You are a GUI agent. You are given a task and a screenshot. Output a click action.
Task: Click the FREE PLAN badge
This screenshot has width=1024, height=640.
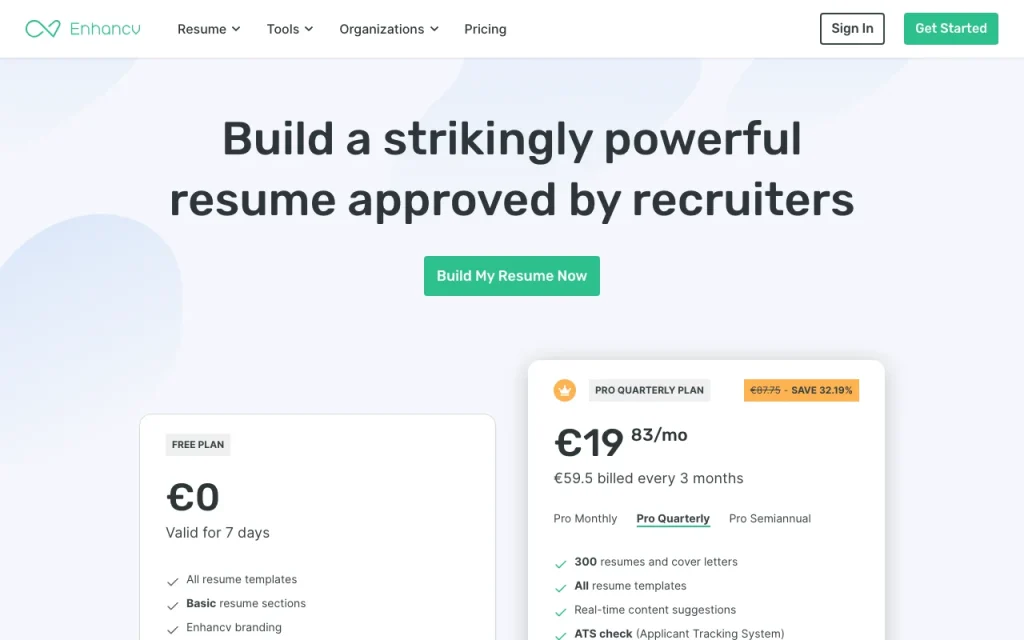click(198, 445)
